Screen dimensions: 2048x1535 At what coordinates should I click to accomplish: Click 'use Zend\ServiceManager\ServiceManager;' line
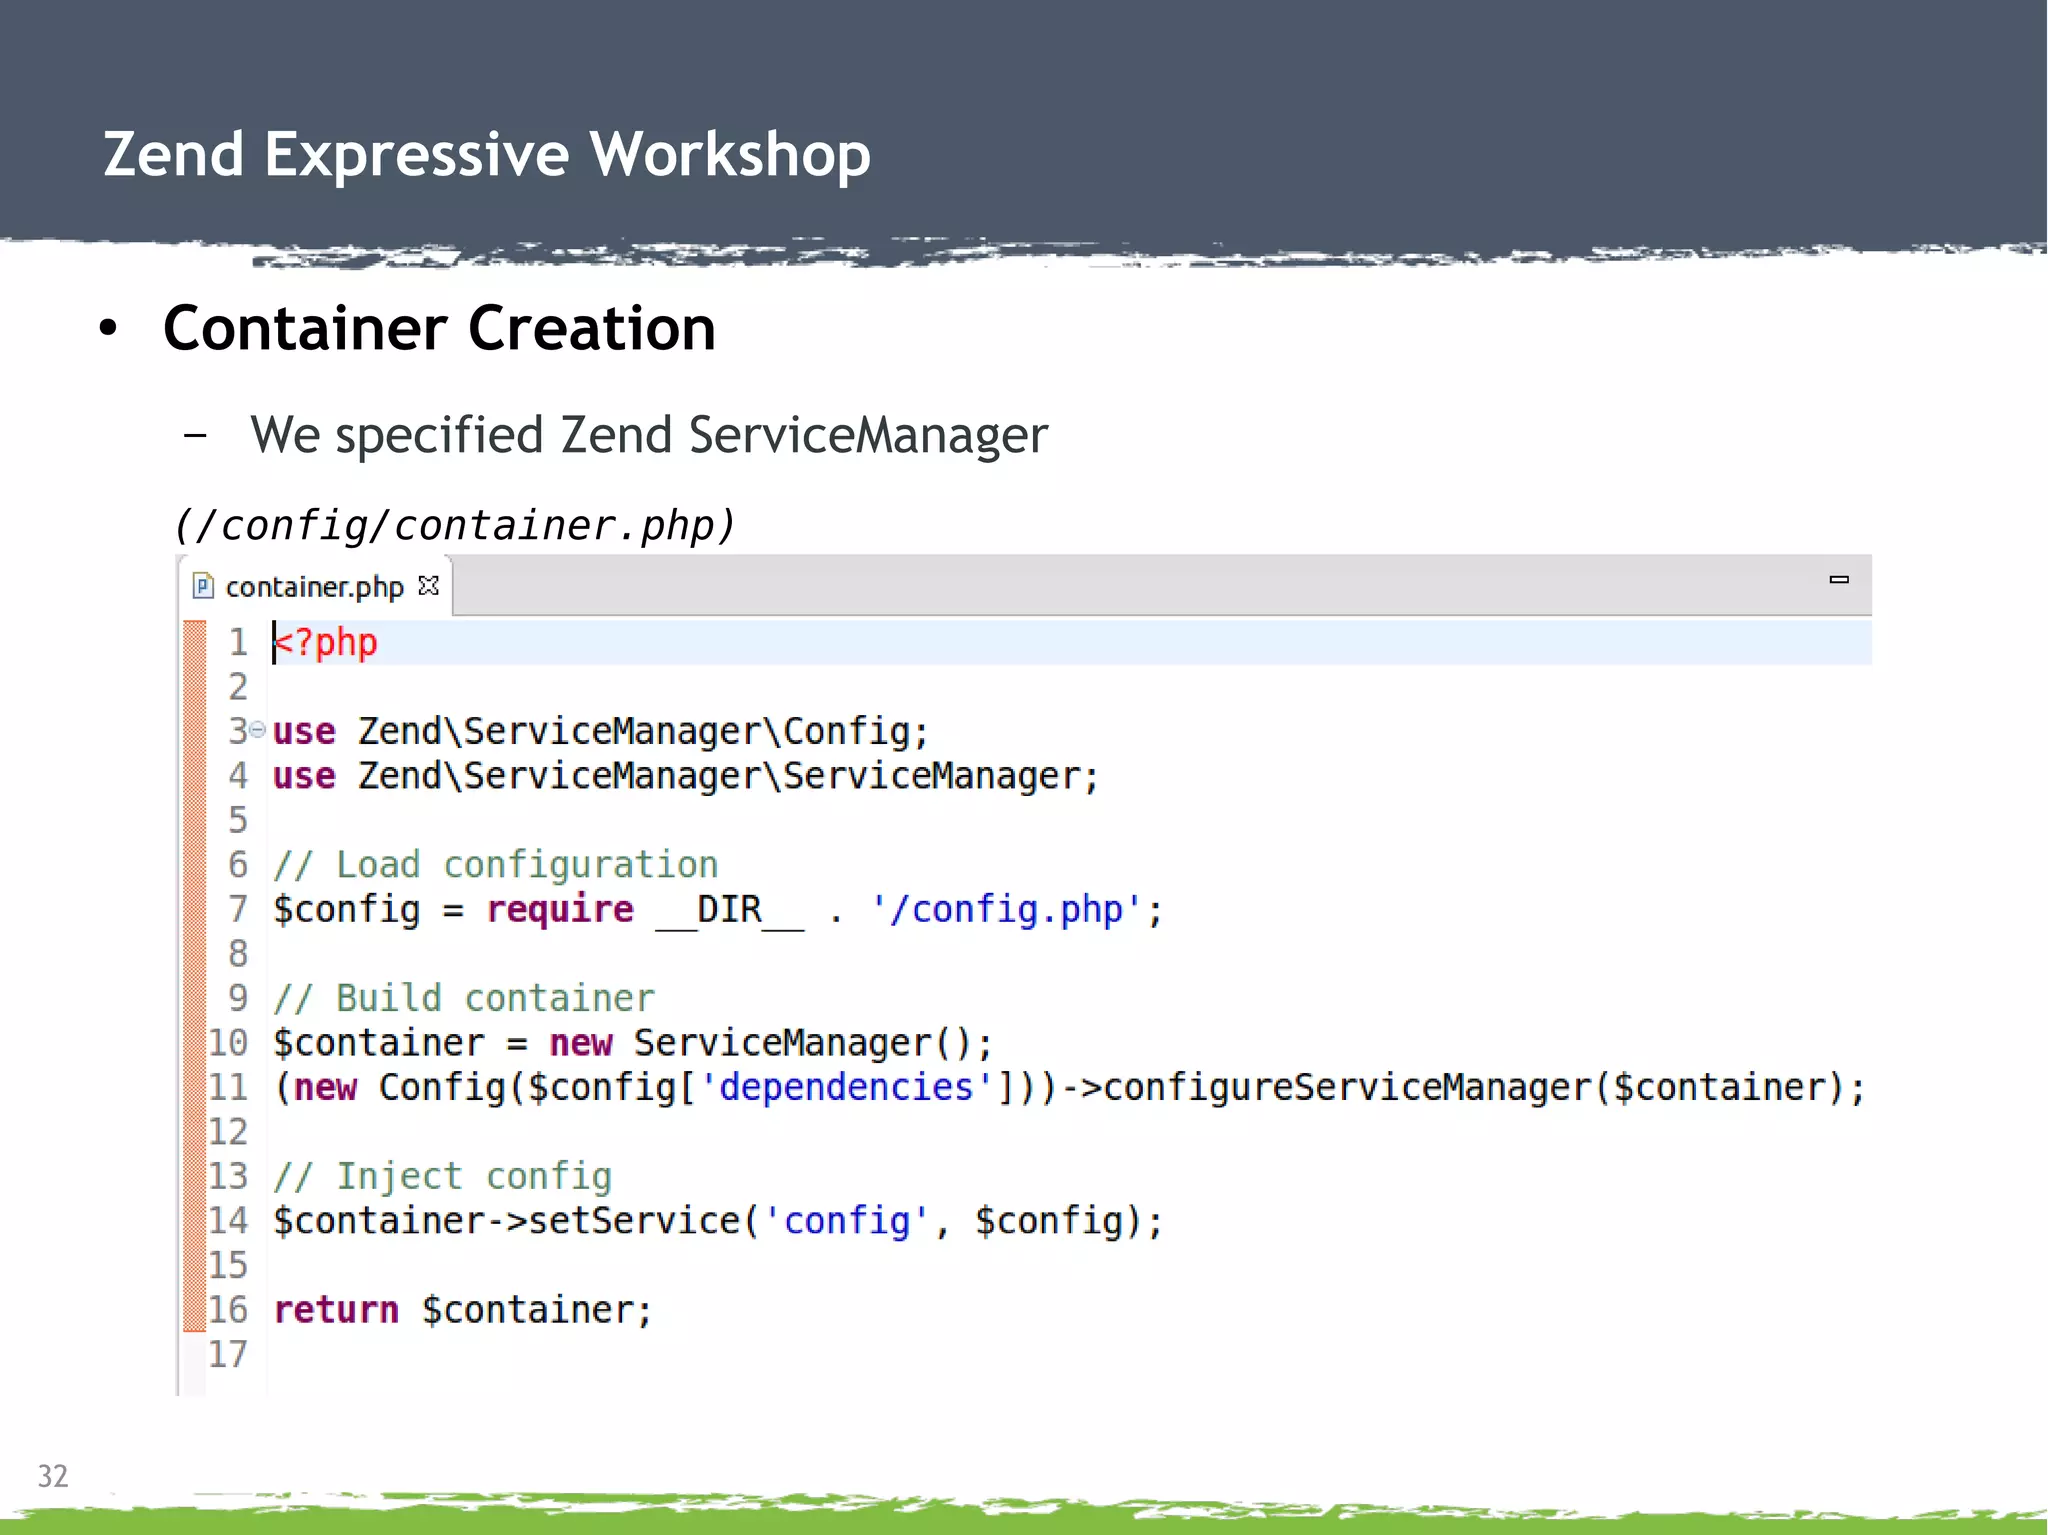point(686,776)
